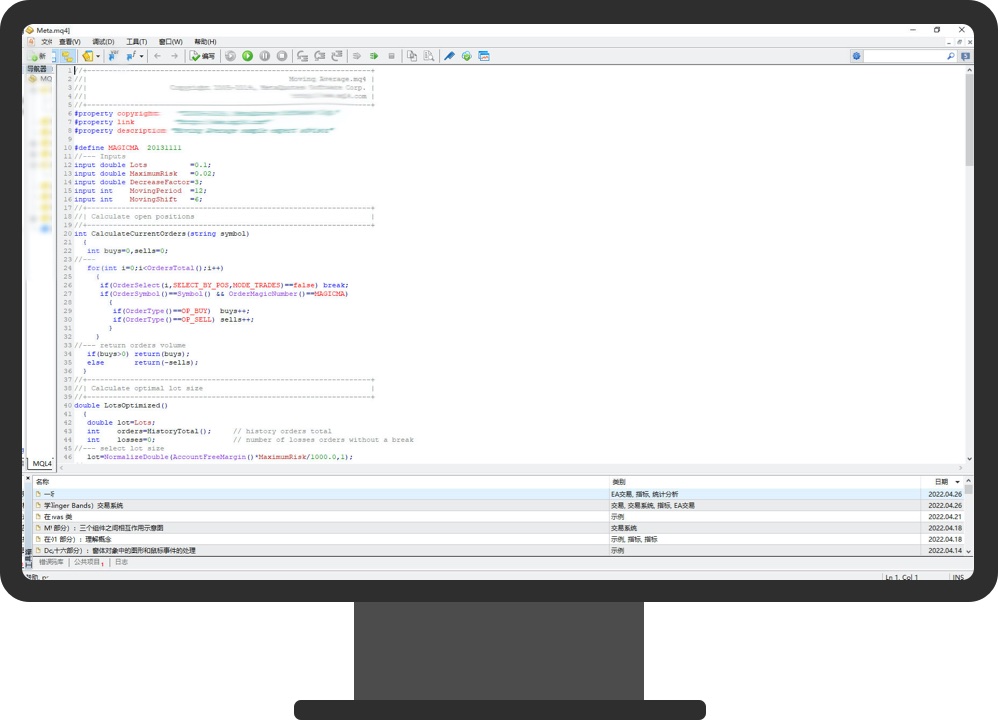Open the 工具(T) menu
Image resolution: width=998 pixels, height=720 pixels.
pyautogui.click(x=138, y=42)
